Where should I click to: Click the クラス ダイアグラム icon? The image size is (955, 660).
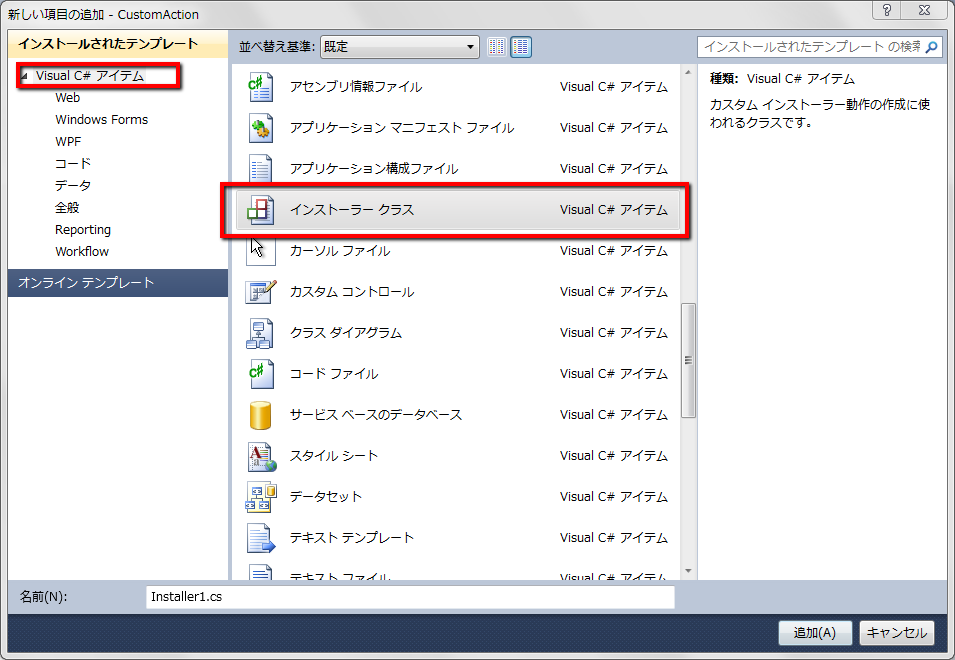click(259, 333)
